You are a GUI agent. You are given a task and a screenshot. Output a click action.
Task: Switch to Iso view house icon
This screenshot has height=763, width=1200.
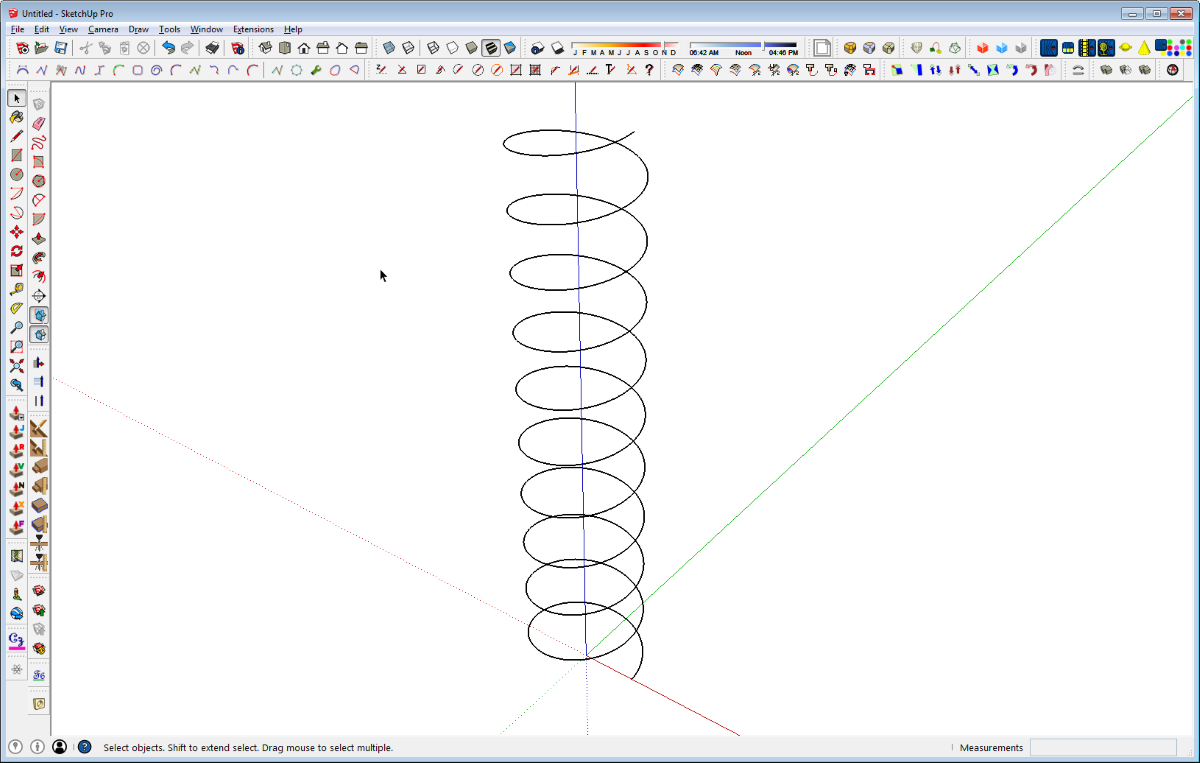[x=266, y=48]
